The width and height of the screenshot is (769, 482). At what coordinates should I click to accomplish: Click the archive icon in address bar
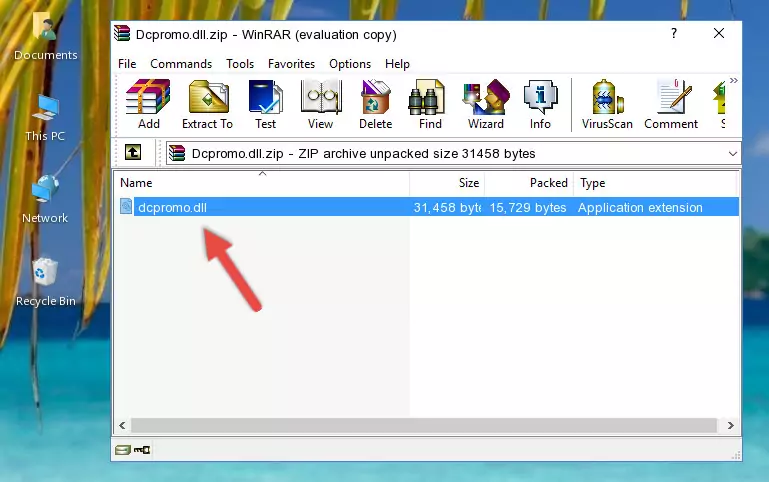coord(177,153)
